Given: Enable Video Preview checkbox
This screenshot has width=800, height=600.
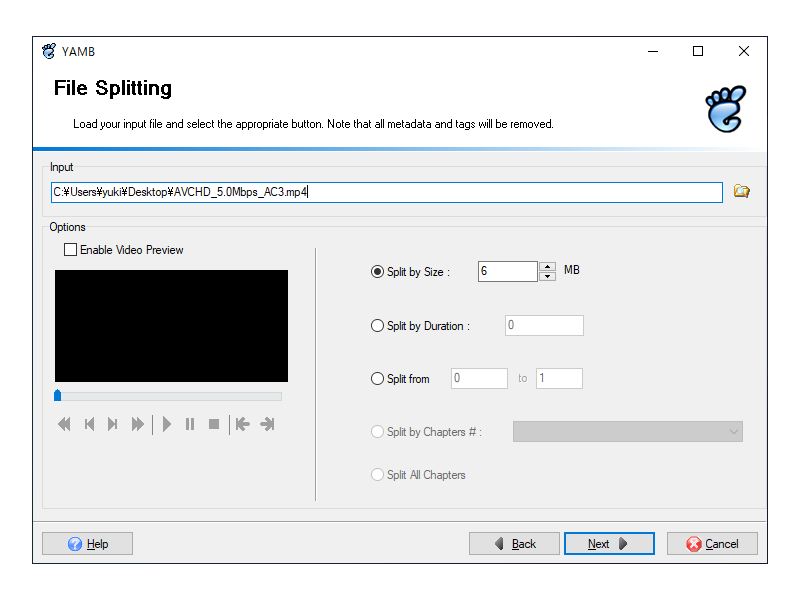Looking at the screenshot, I should tap(70, 249).
